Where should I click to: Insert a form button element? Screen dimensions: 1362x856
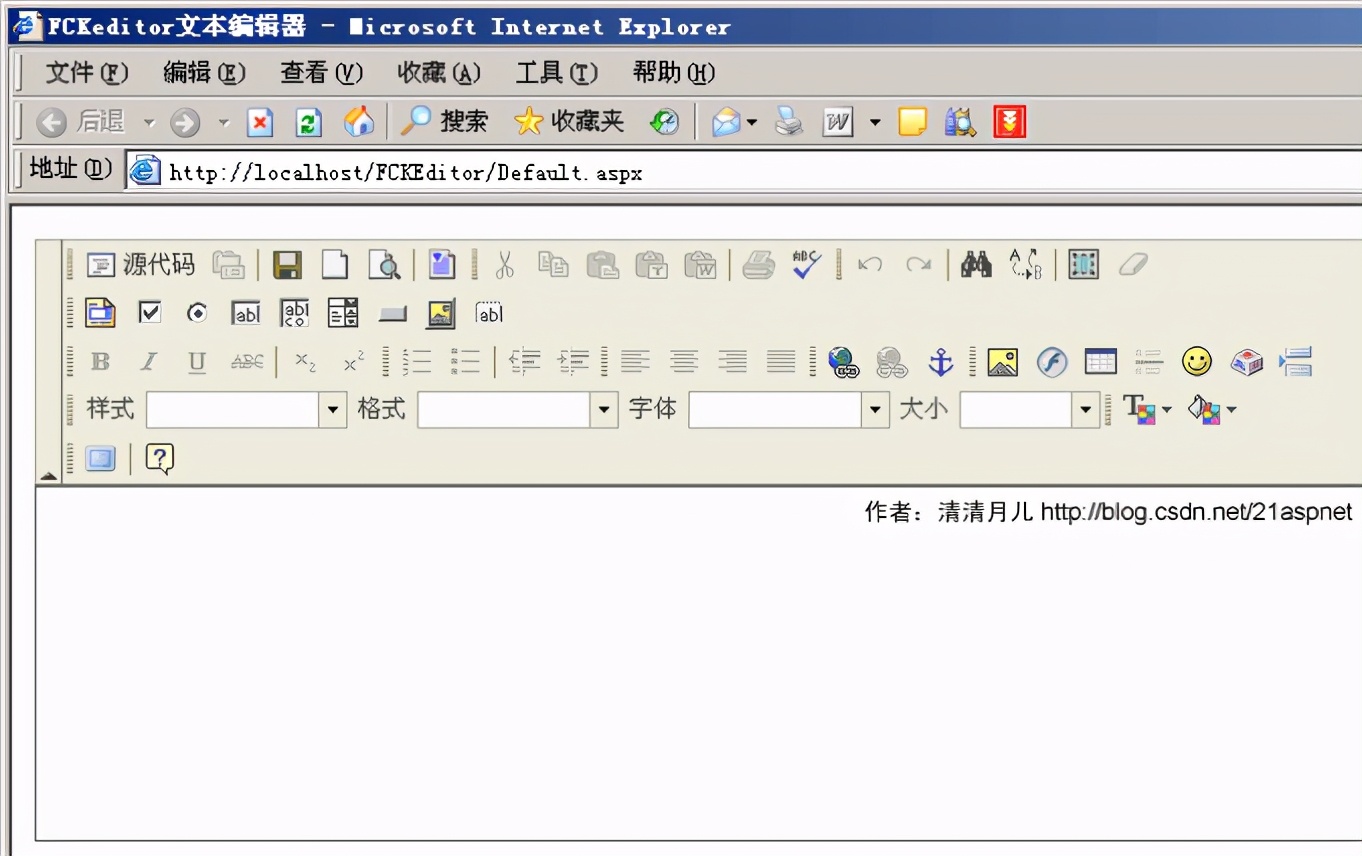coord(392,315)
